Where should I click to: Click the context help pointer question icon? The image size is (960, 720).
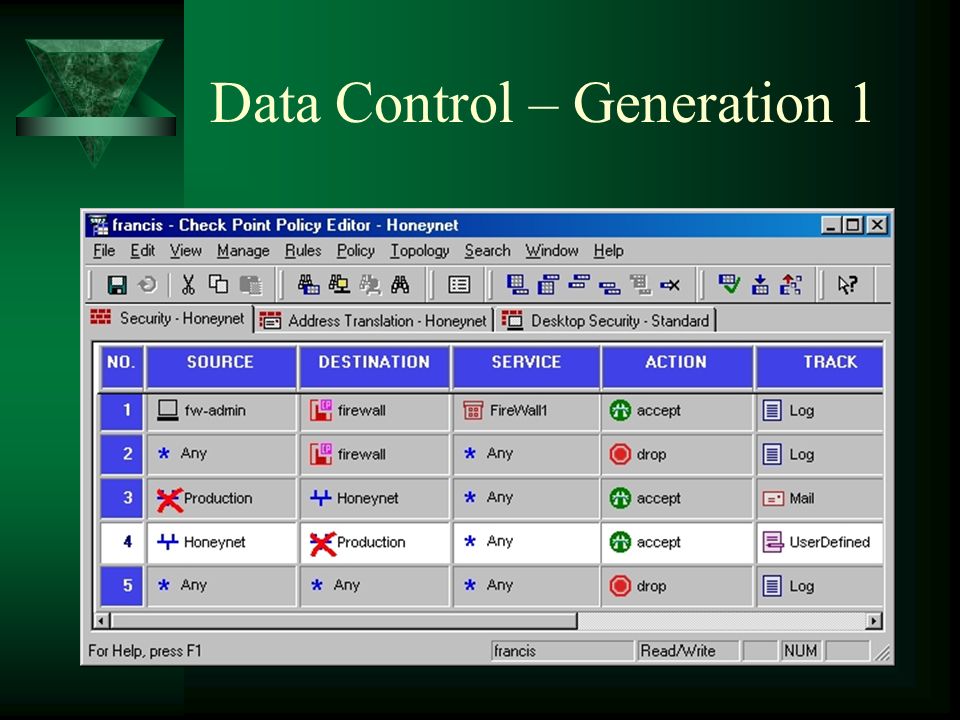pyautogui.click(x=848, y=285)
